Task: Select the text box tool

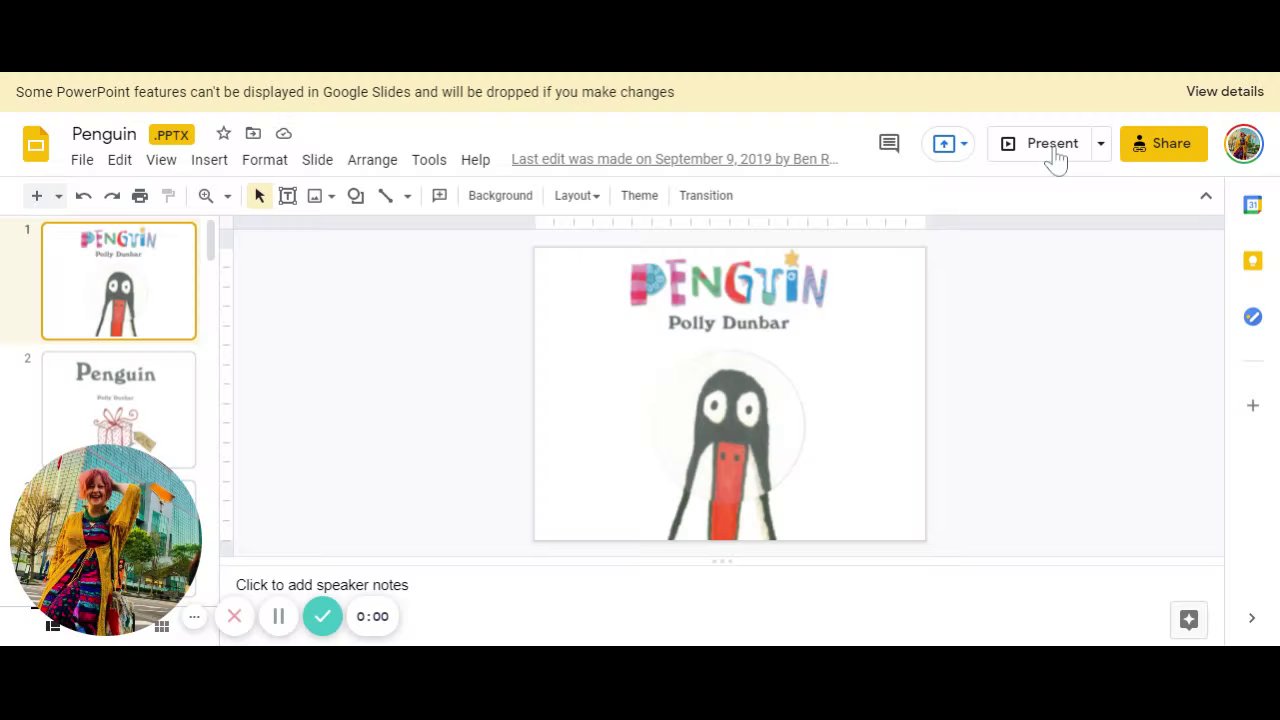Action: coord(287,196)
